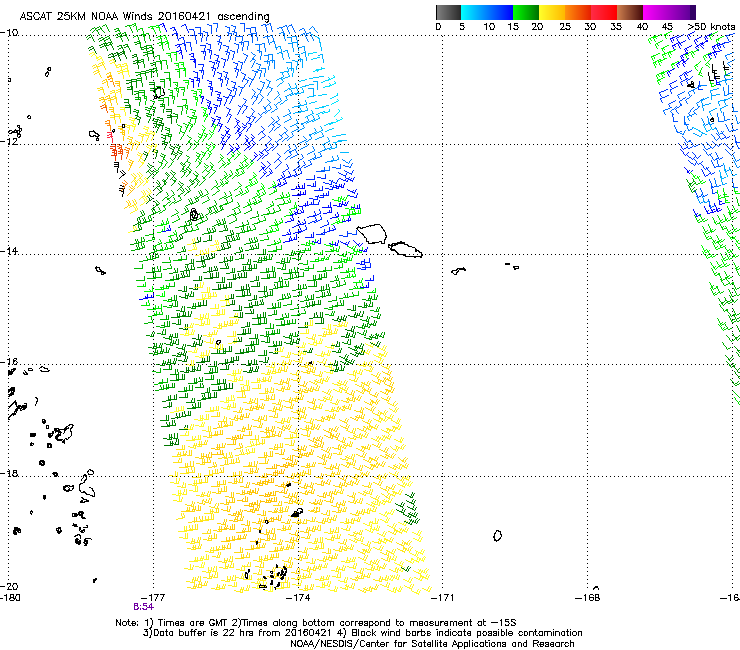740x650 pixels.
Task: Click the red 30–35 knots legend segment
Action: (604, 12)
